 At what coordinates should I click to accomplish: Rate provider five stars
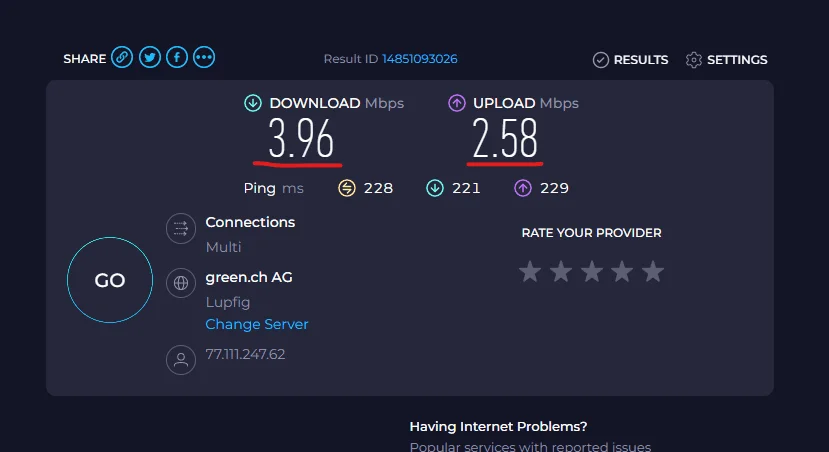tap(653, 272)
